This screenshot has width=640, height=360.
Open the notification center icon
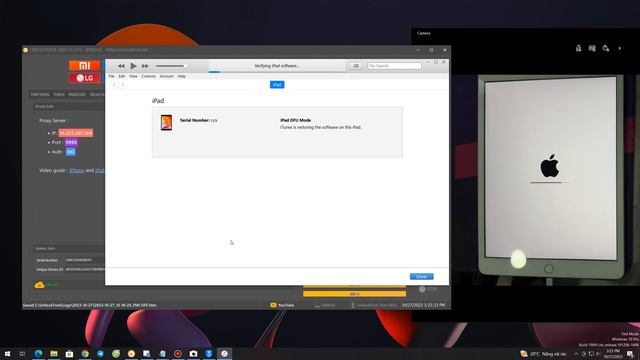pyautogui.click(x=630, y=354)
